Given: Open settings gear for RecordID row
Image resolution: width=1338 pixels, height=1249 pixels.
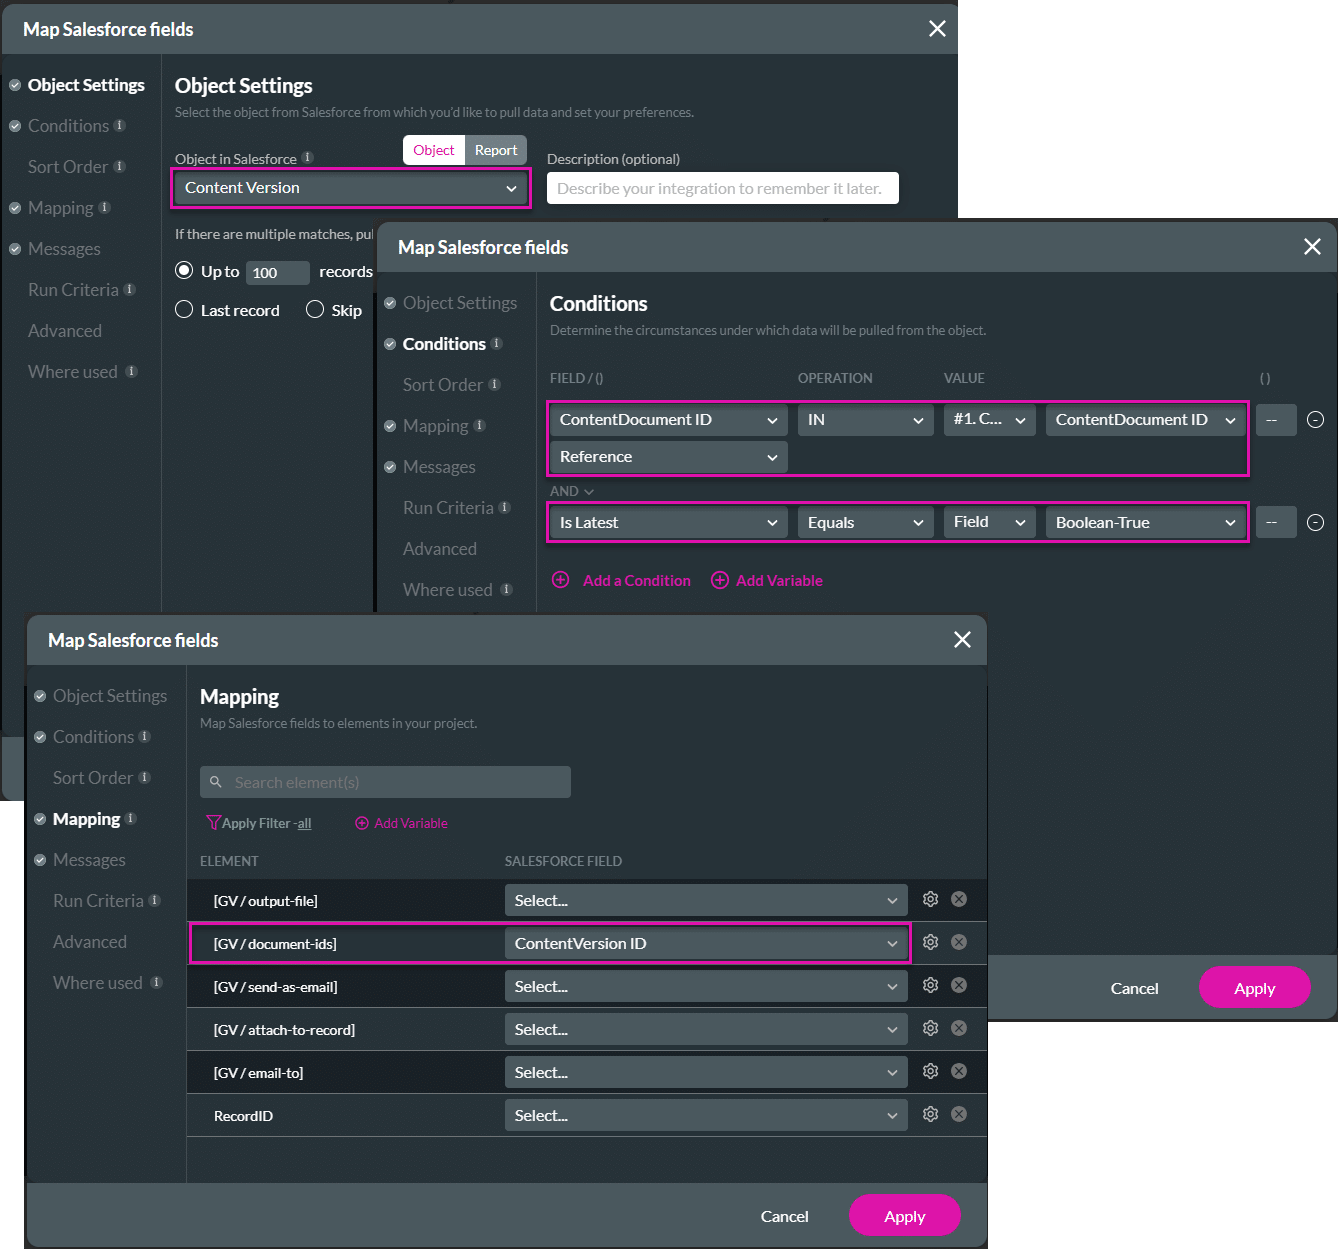Looking at the screenshot, I should click(930, 1114).
